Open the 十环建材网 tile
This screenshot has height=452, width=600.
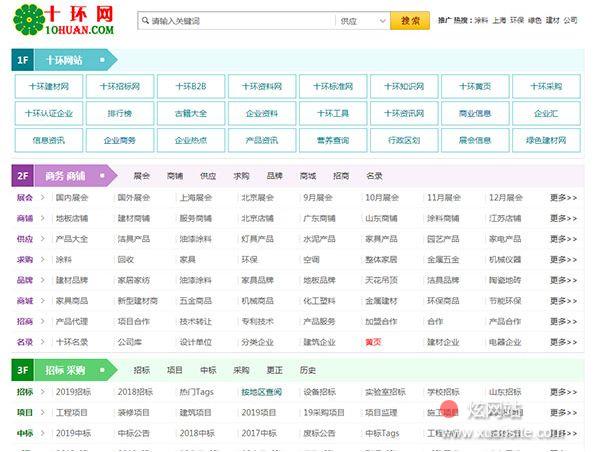[49, 86]
